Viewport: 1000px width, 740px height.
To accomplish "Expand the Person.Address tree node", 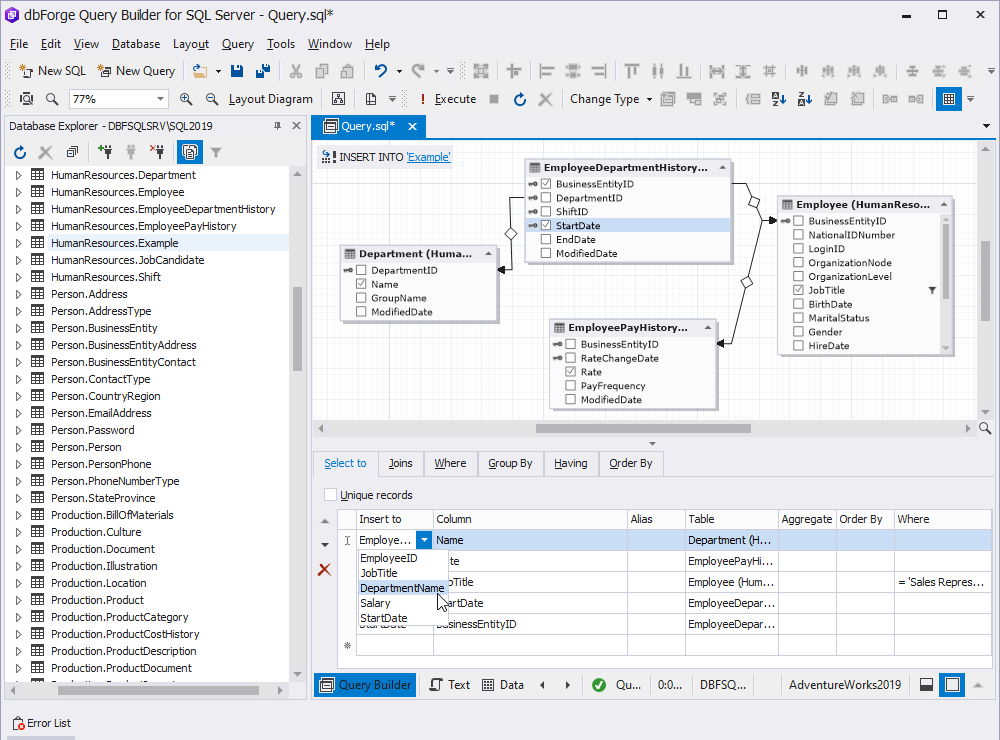I will tap(18, 294).
